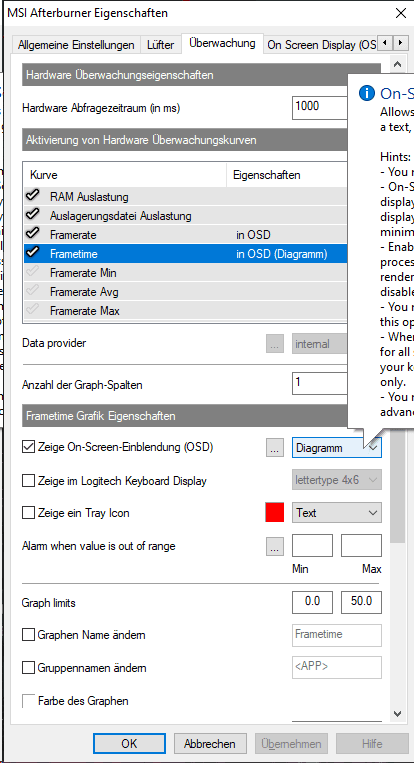
Task: Open the tray icon Text dropdown
Action: coord(337,513)
